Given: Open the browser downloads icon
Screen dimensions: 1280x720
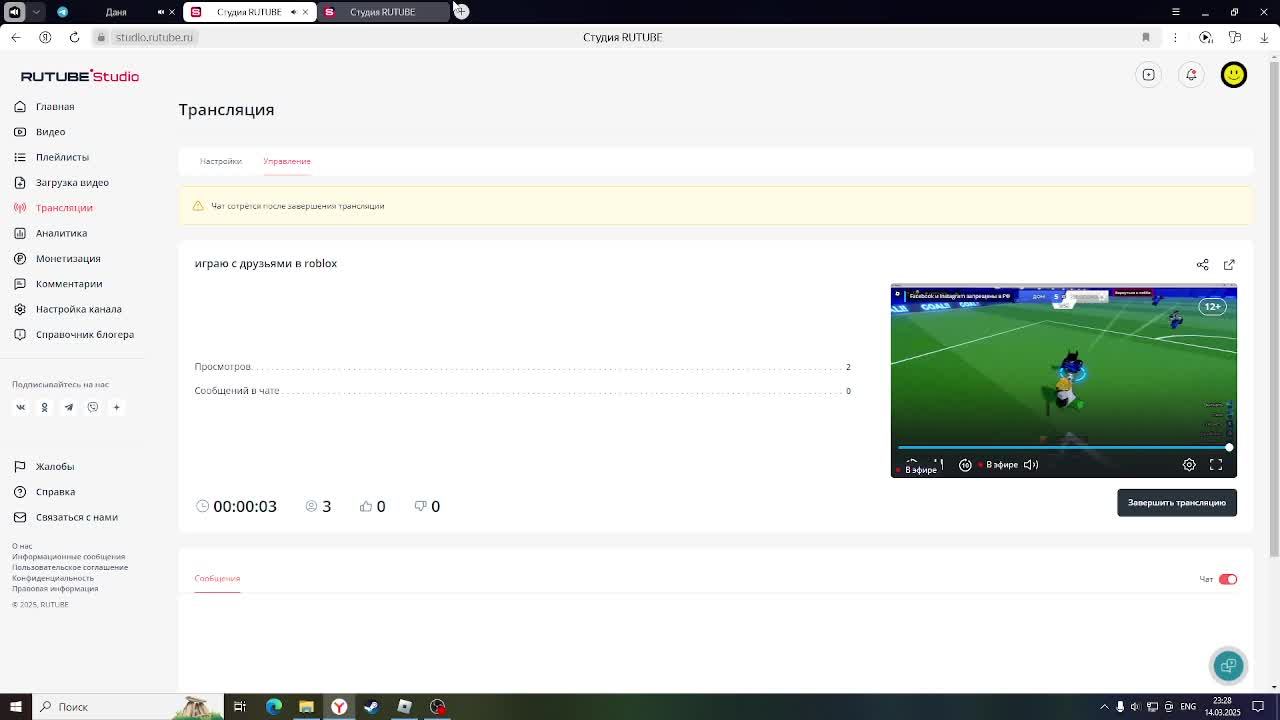Looking at the screenshot, I should click(x=1264, y=37).
